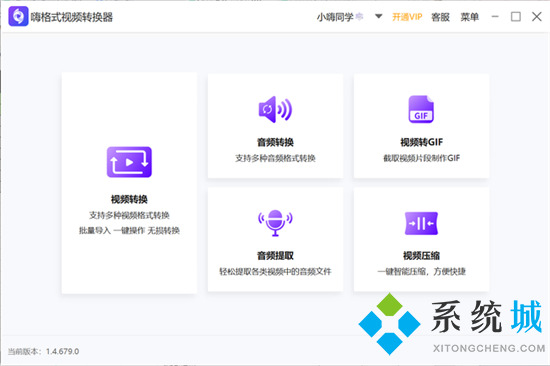Open the 视频转换 video conversion icon
The width and height of the screenshot is (550, 366).
pyautogui.click(x=129, y=162)
